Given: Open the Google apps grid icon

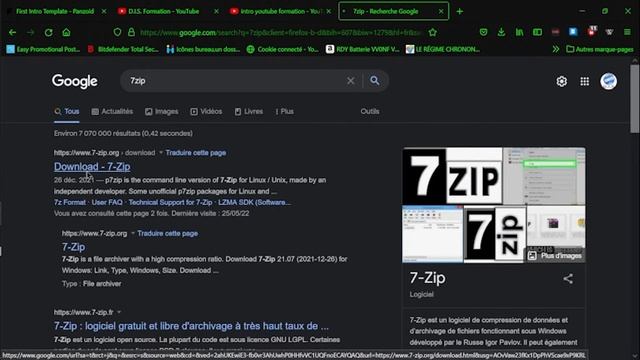Looking at the screenshot, I should point(584,81).
